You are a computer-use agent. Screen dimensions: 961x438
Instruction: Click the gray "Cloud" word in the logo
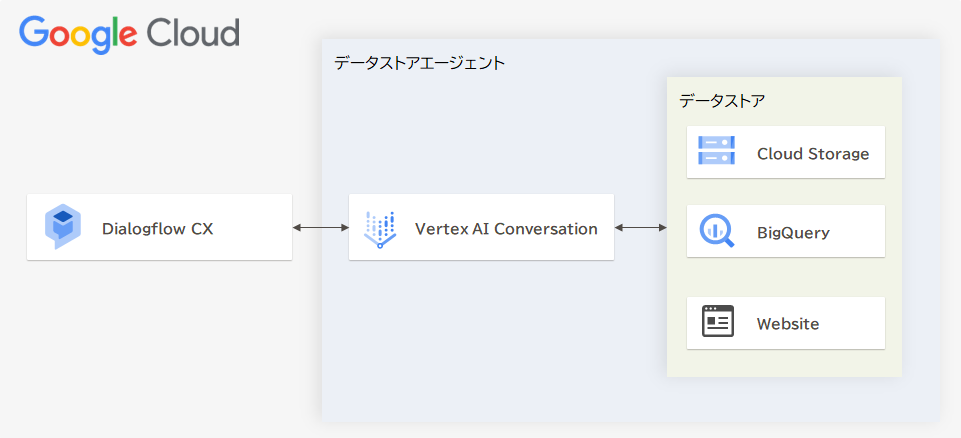pyautogui.click(x=193, y=33)
